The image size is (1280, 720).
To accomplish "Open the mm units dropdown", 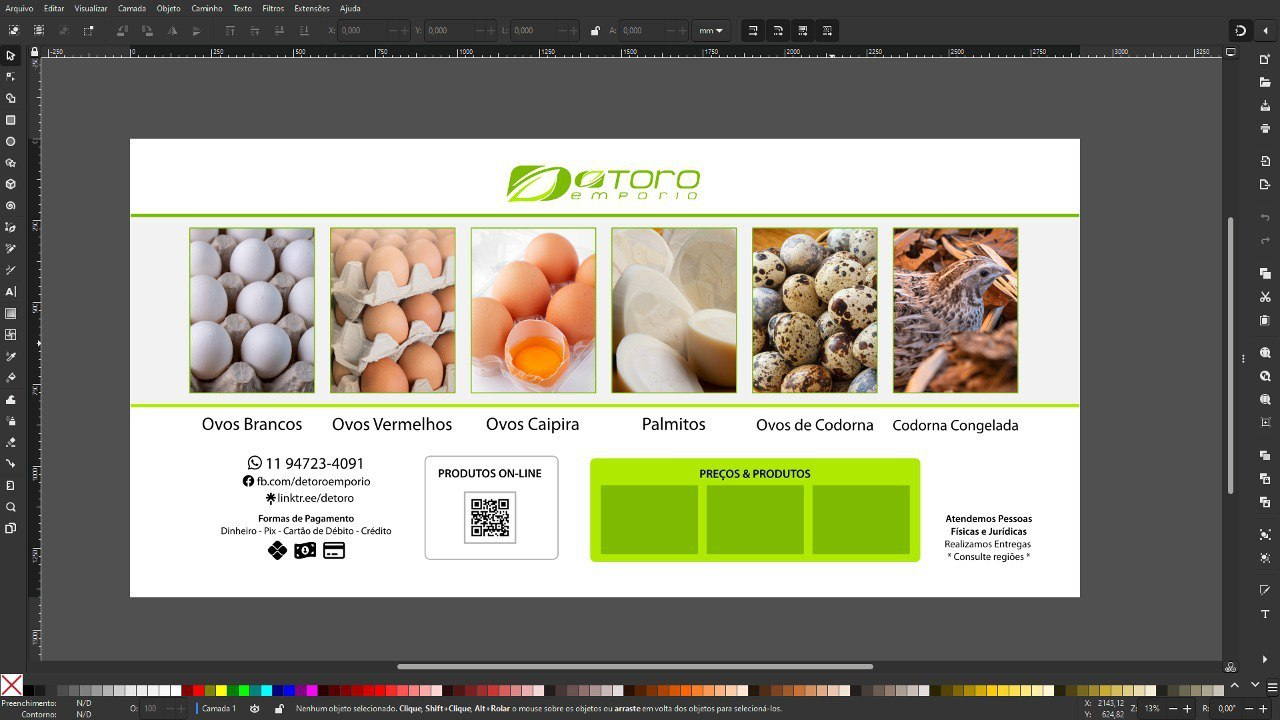I will click(x=710, y=31).
